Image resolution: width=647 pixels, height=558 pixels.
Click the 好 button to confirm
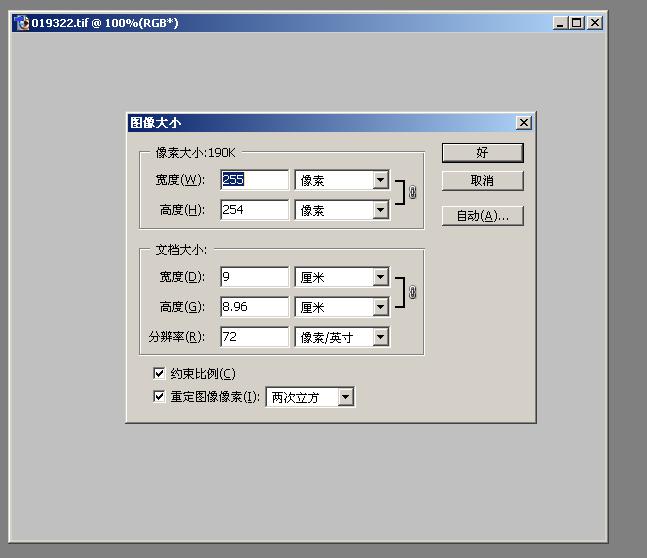(482, 153)
